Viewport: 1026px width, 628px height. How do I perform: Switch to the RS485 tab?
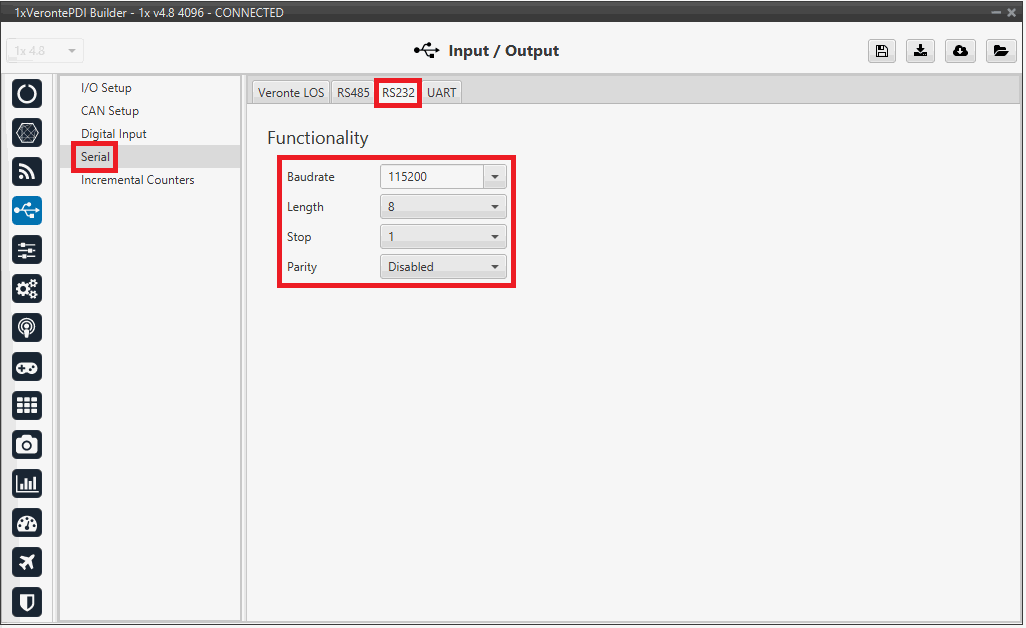click(353, 93)
